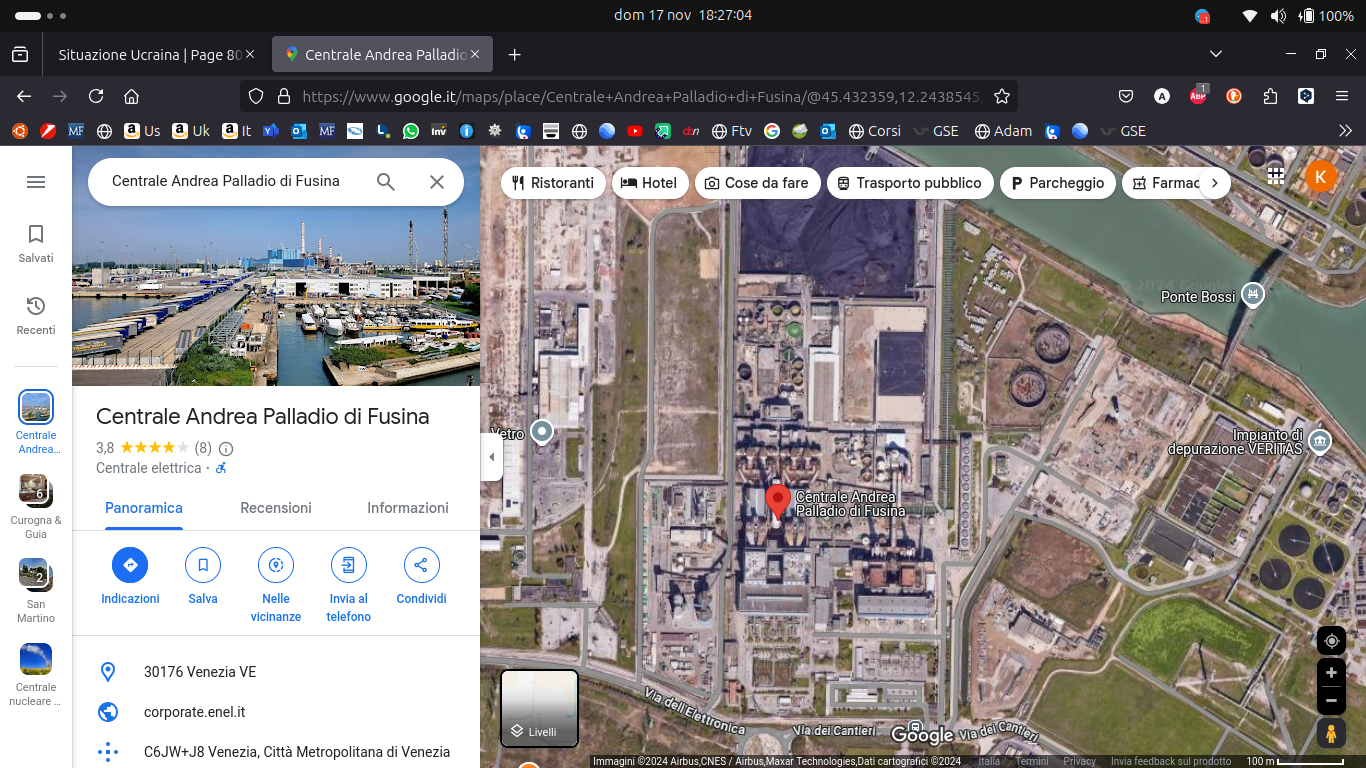Click Privacy link in map footer

(1080, 761)
